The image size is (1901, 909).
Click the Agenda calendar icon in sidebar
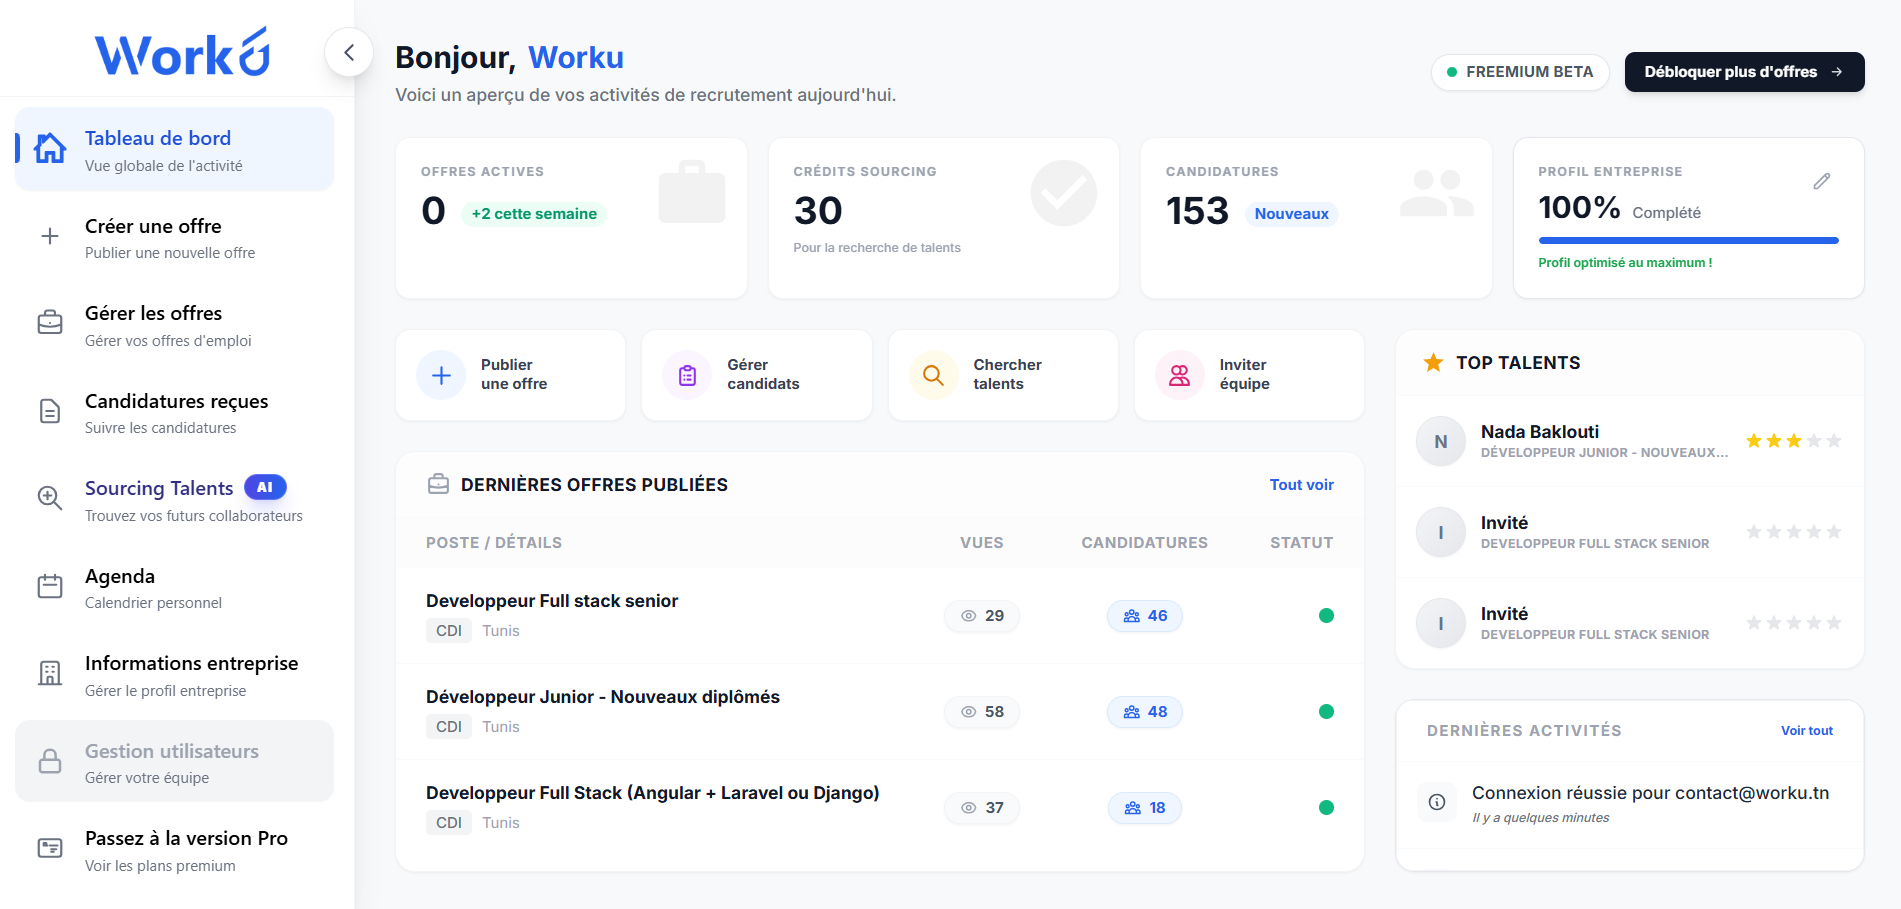50,586
